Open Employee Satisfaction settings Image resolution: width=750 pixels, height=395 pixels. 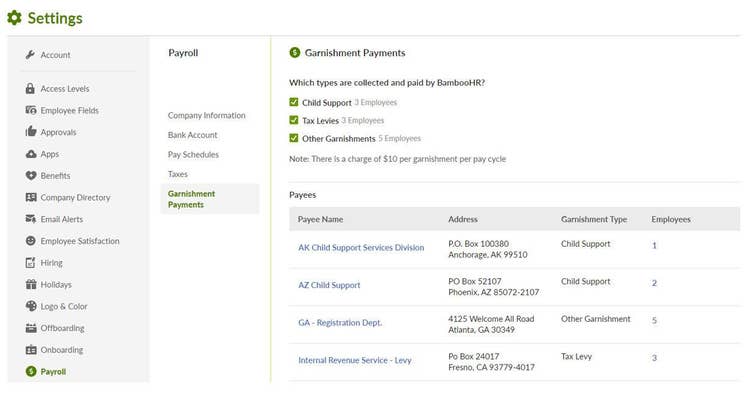click(x=80, y=241)
